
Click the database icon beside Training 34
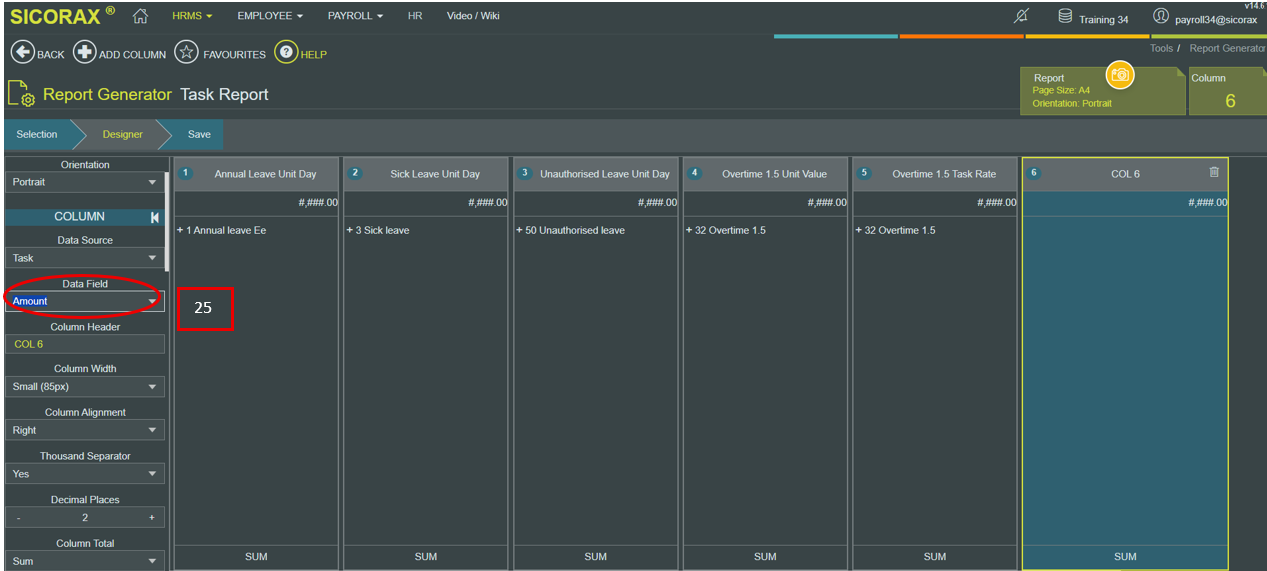click(x=1066, y=16)
